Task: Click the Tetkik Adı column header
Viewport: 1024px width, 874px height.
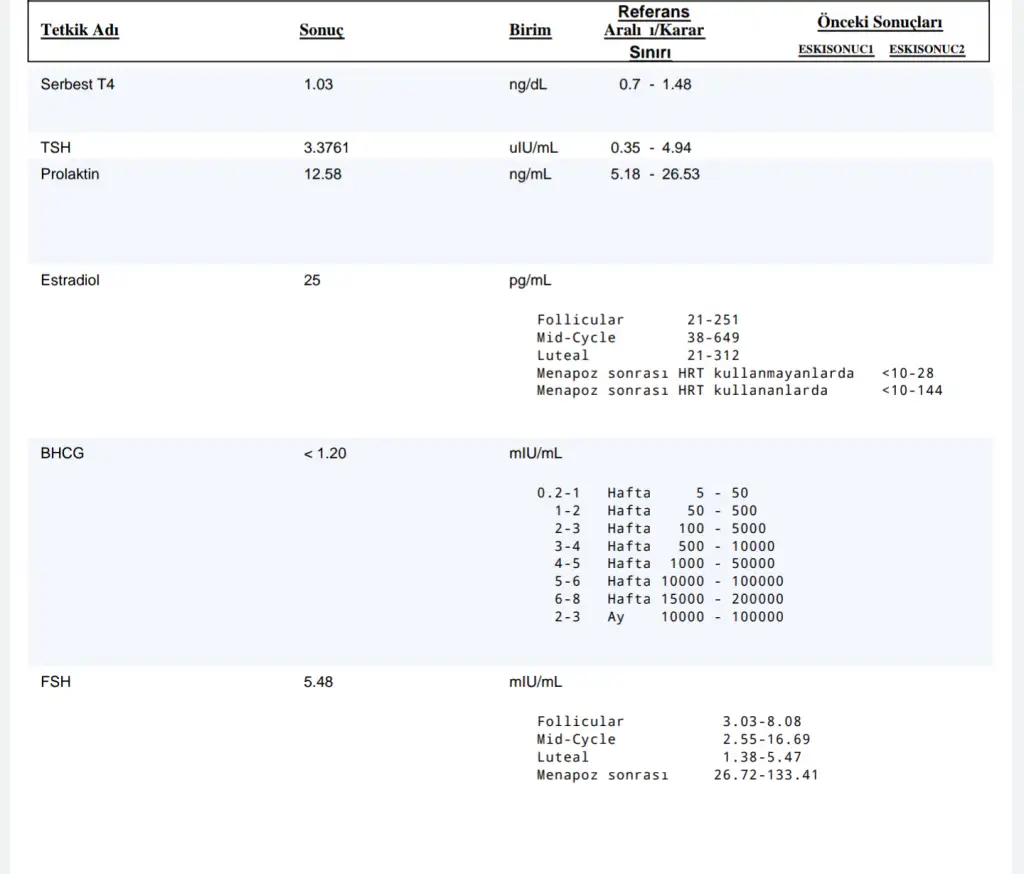Action: [x=80, y=30]
